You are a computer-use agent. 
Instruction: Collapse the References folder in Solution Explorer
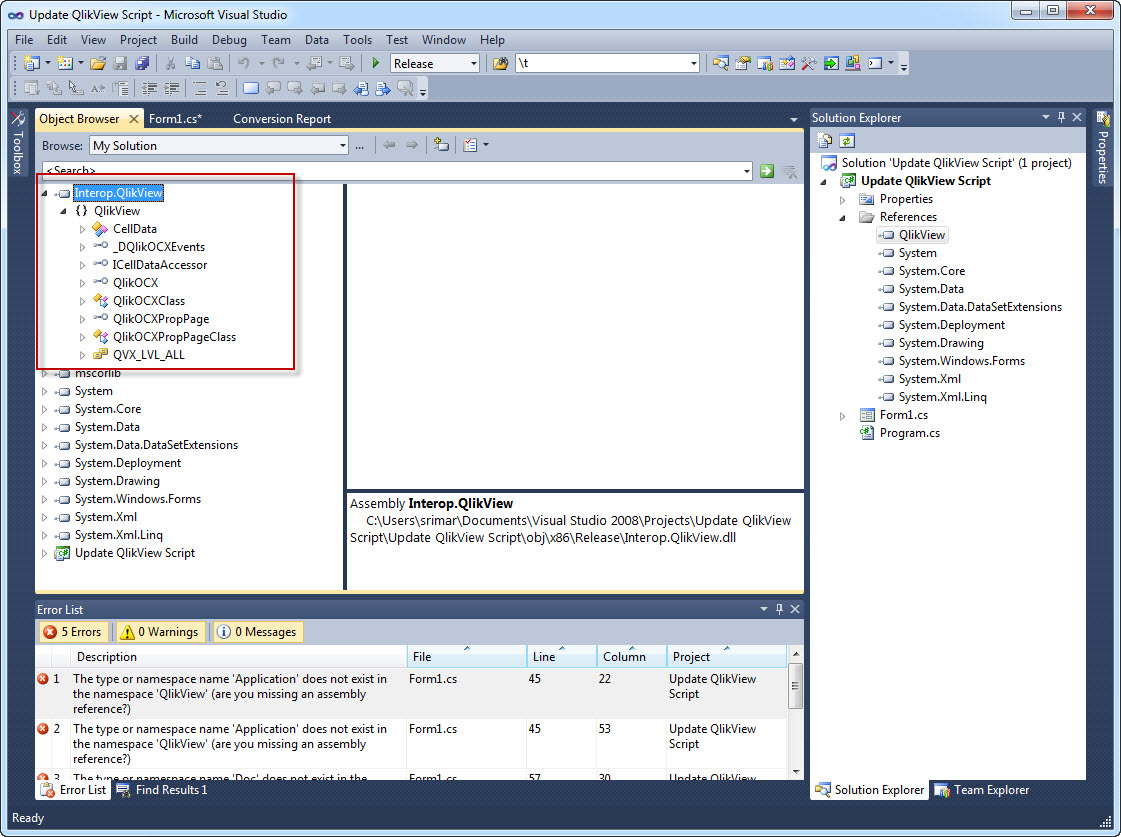(842, 217)
